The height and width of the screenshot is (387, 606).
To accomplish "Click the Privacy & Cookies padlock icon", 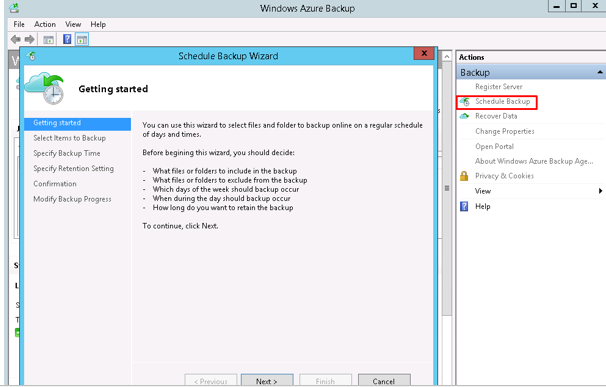I will tap(464, 176).
